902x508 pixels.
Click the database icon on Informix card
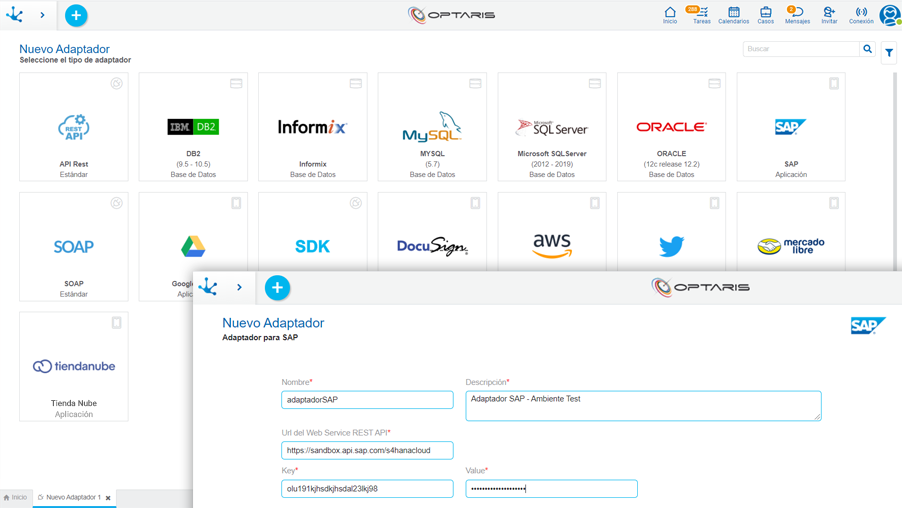(x=356, y=83)
